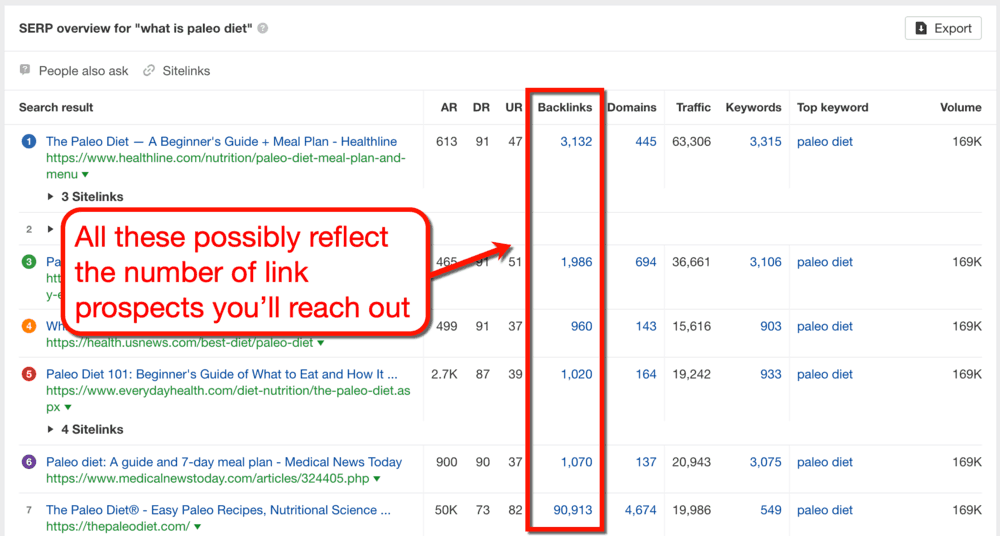The width and height of the screenshot is (1000, 536).
Task: Open referring domains count 137
Action: pyautogui.click(x=645, y=462)
